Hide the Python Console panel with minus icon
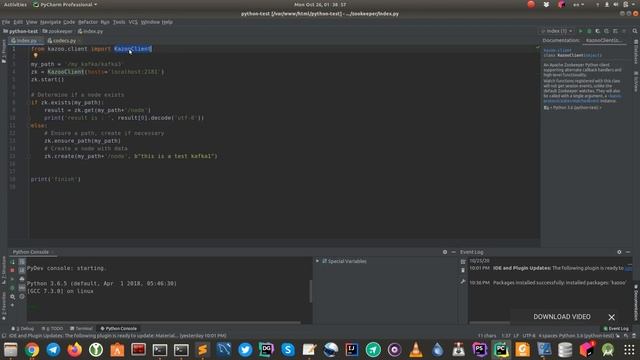Image resolution: width=640 pixels, height=360 pixels. 453,252
